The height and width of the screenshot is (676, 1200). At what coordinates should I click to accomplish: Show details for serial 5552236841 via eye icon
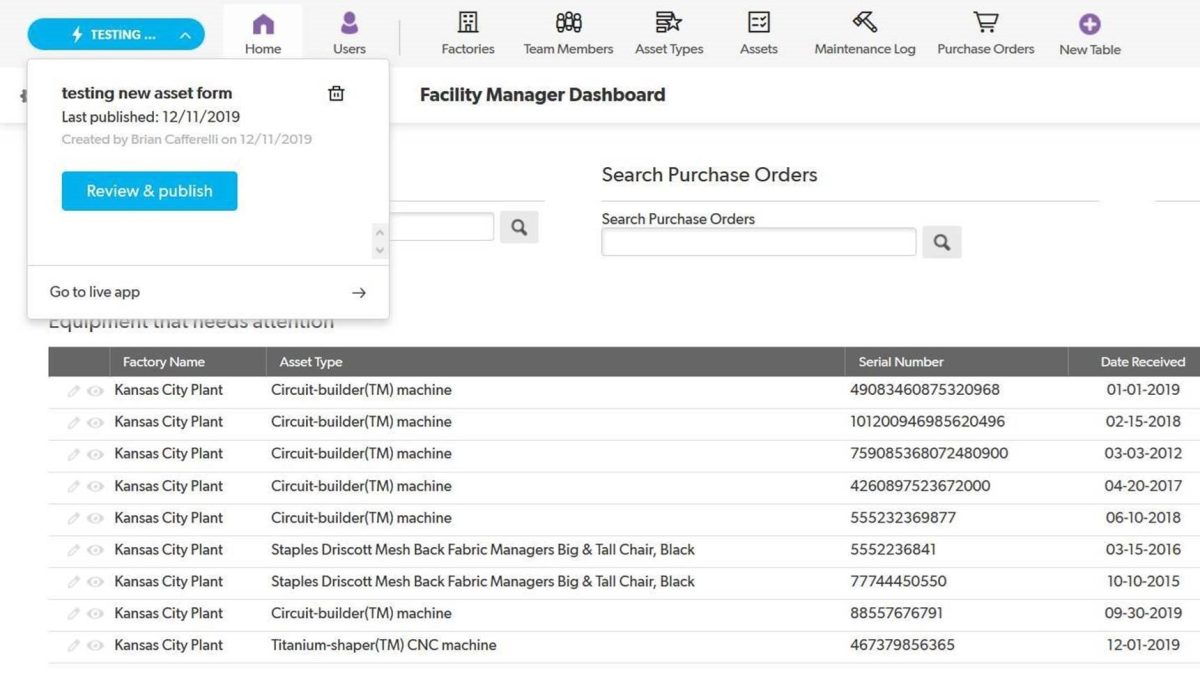point(95,549)
